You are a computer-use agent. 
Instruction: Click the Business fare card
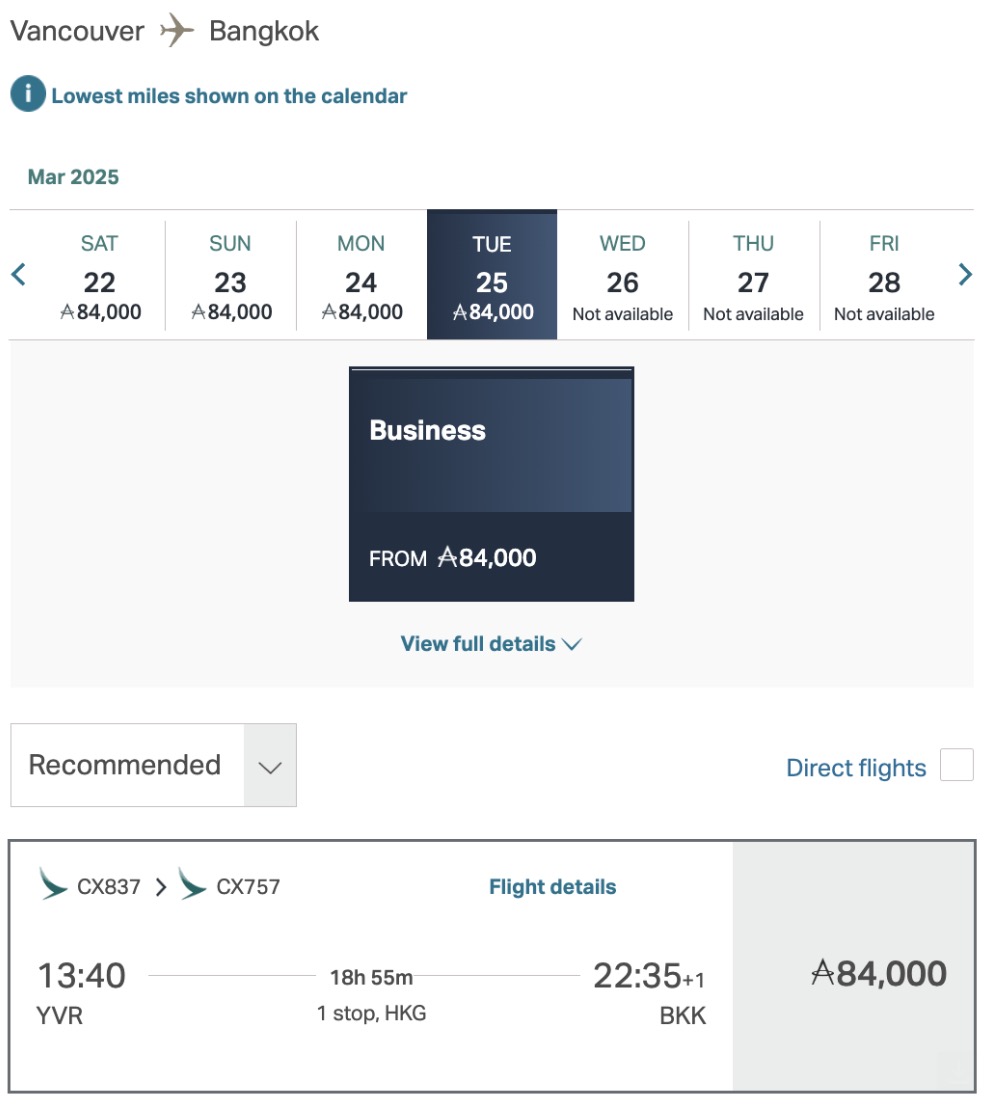[x=491, y=483]
